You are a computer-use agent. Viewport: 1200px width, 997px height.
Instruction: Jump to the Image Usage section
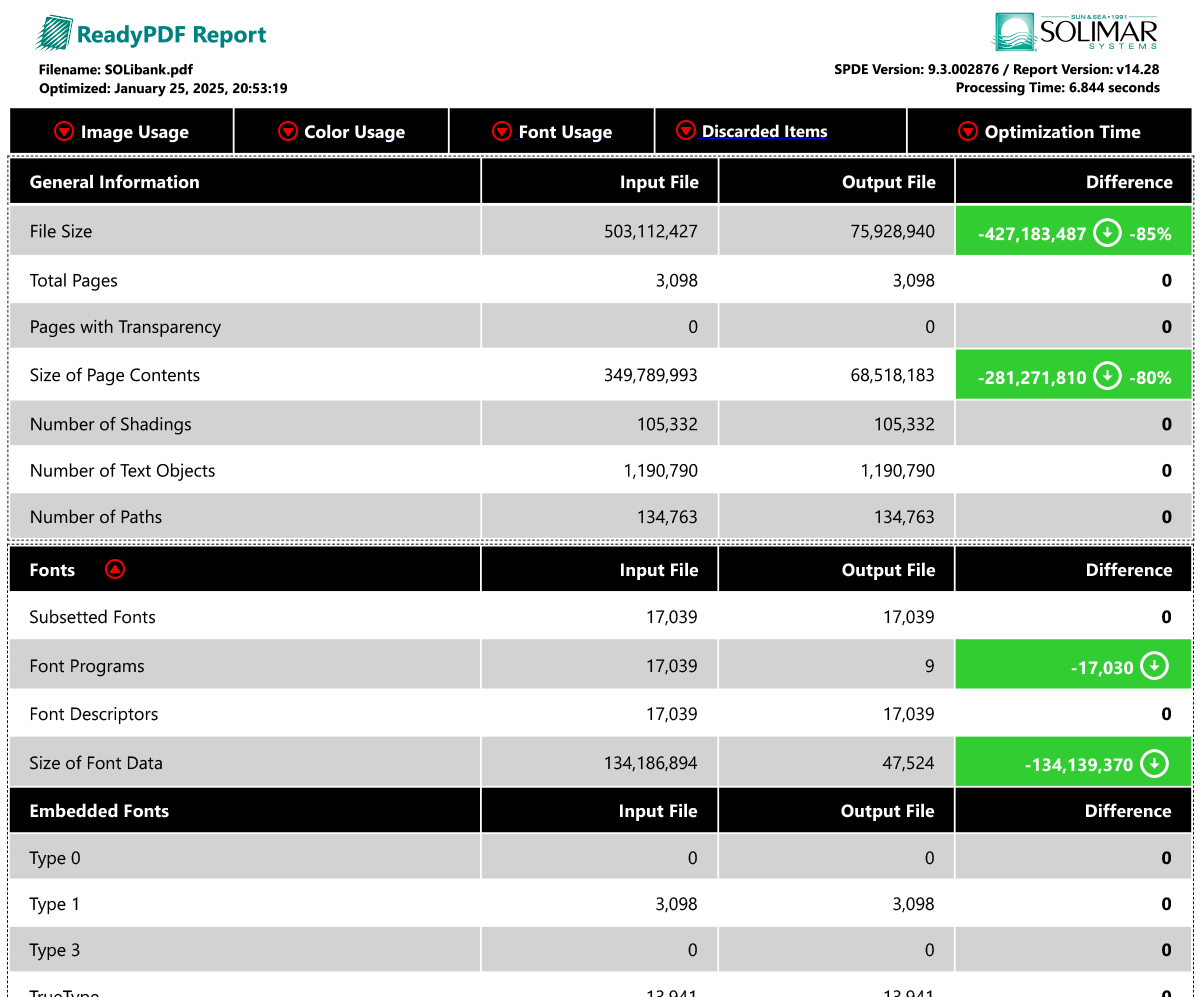click(134, 132)
